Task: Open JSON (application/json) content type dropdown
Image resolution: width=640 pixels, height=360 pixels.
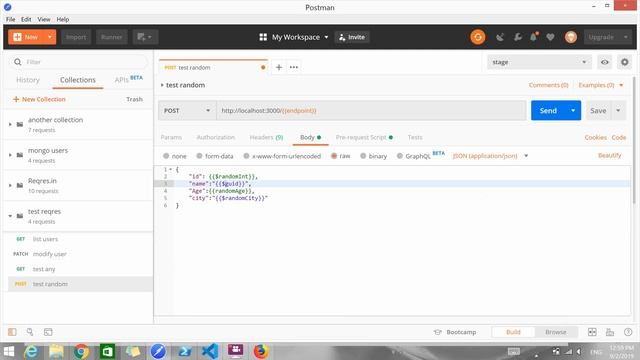Action: [490, 156]
